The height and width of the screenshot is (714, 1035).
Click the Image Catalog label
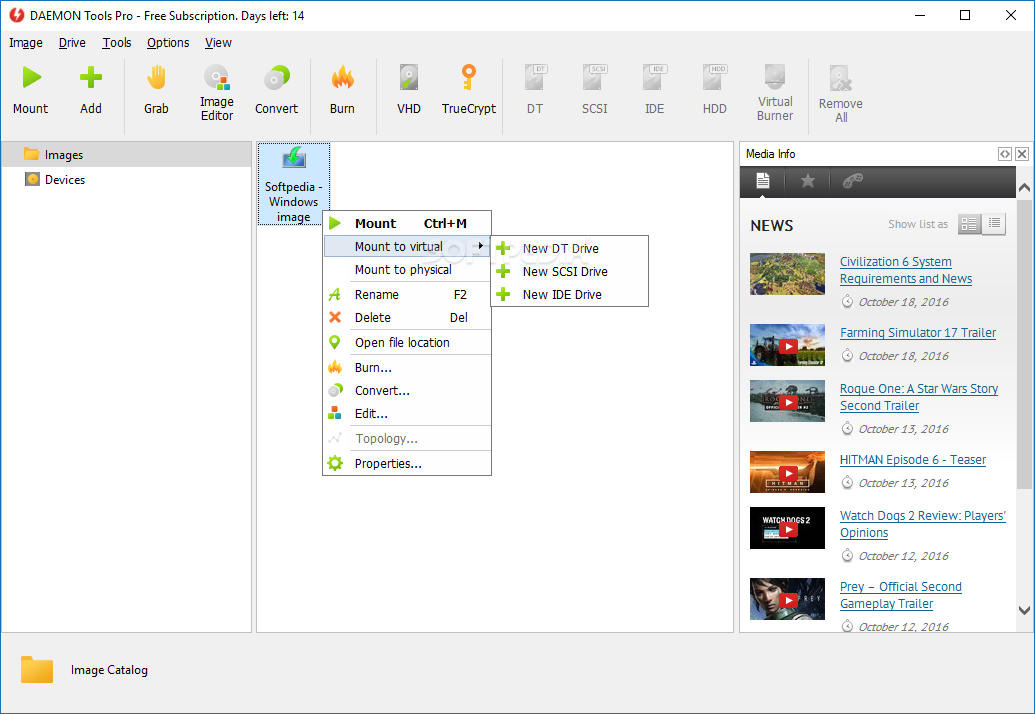[x=110, y=670]
